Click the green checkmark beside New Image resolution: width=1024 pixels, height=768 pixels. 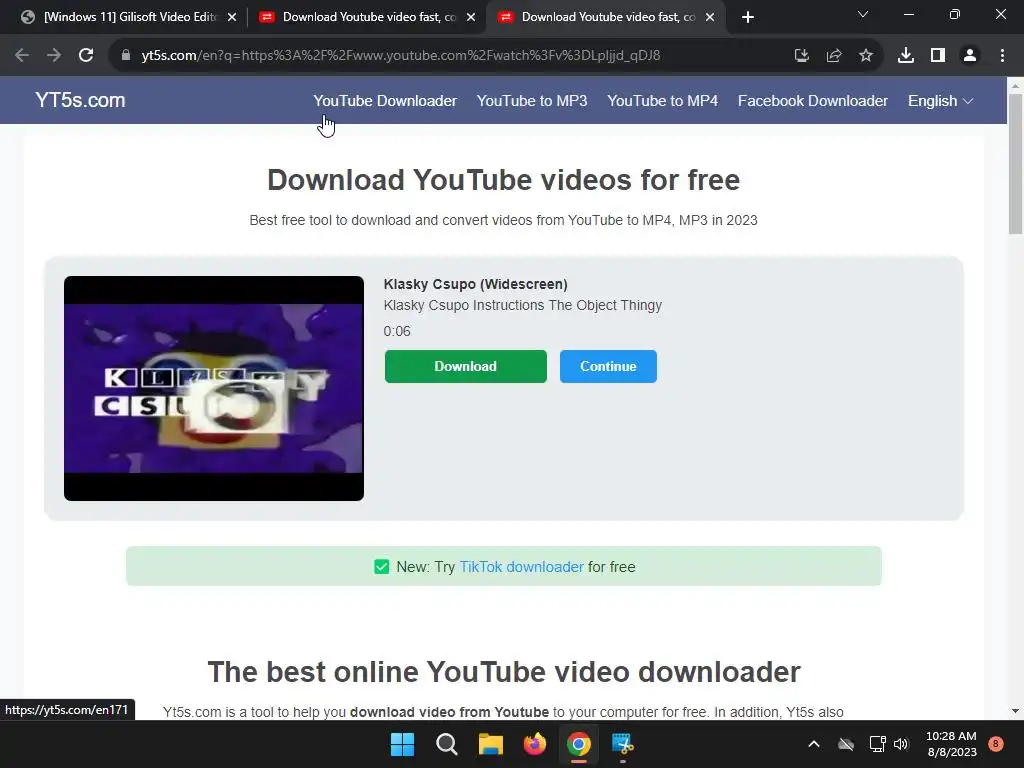tap(381, 567)
